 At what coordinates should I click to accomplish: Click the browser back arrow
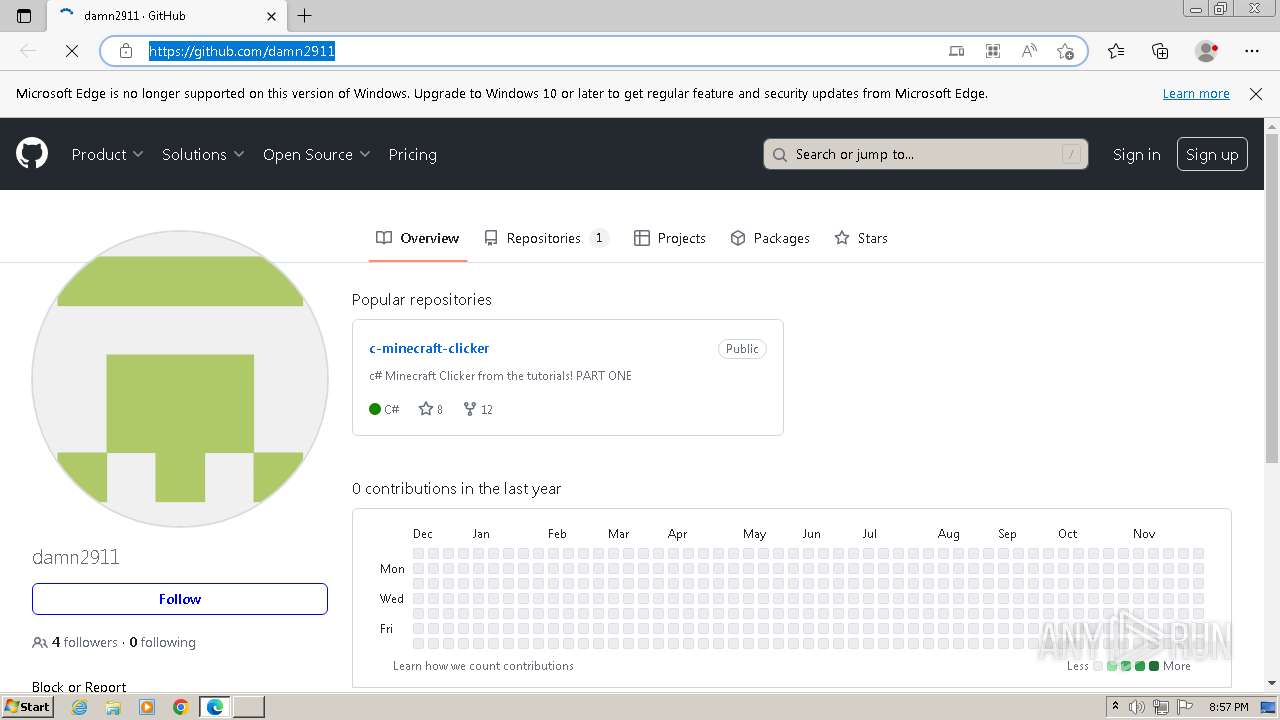[x=28, y=51]
